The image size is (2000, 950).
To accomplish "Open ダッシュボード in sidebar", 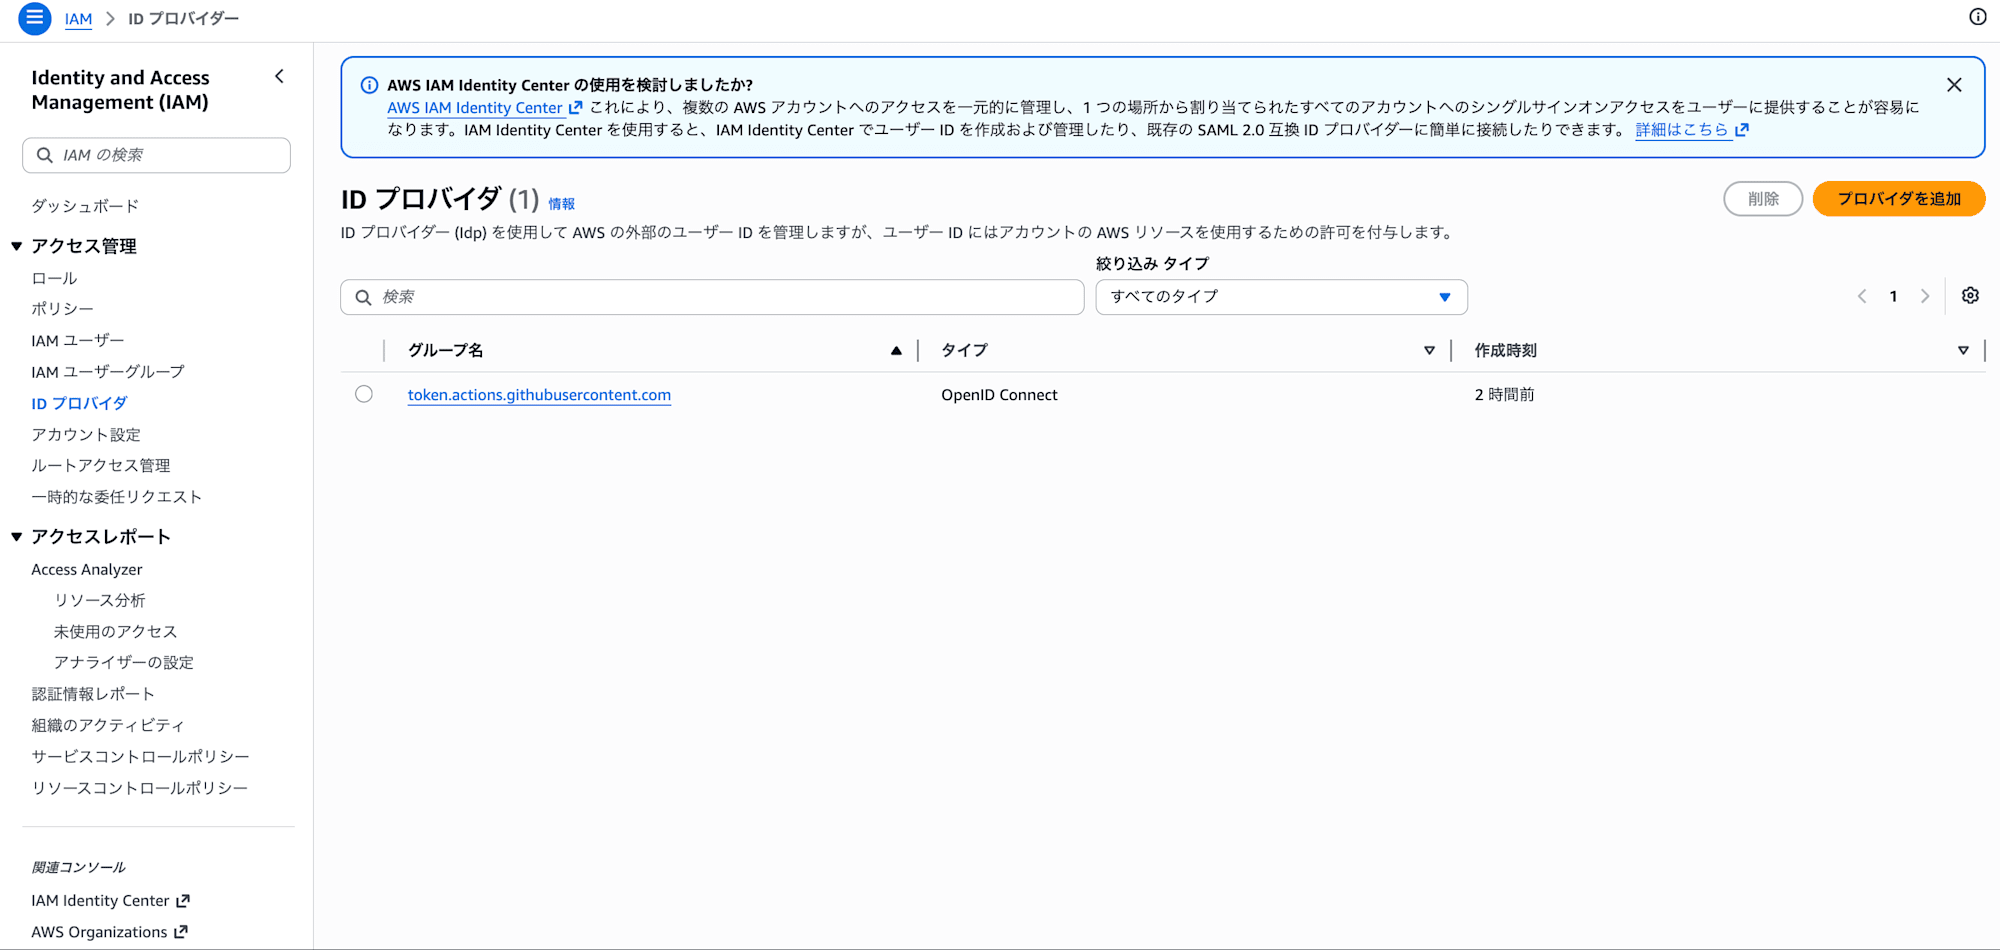I will click(x=85, y=206).
